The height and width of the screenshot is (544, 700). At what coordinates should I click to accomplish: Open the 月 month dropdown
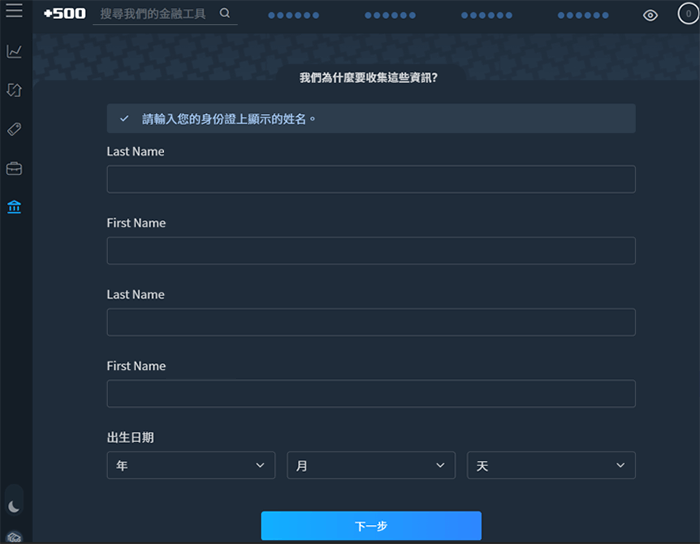371,465
